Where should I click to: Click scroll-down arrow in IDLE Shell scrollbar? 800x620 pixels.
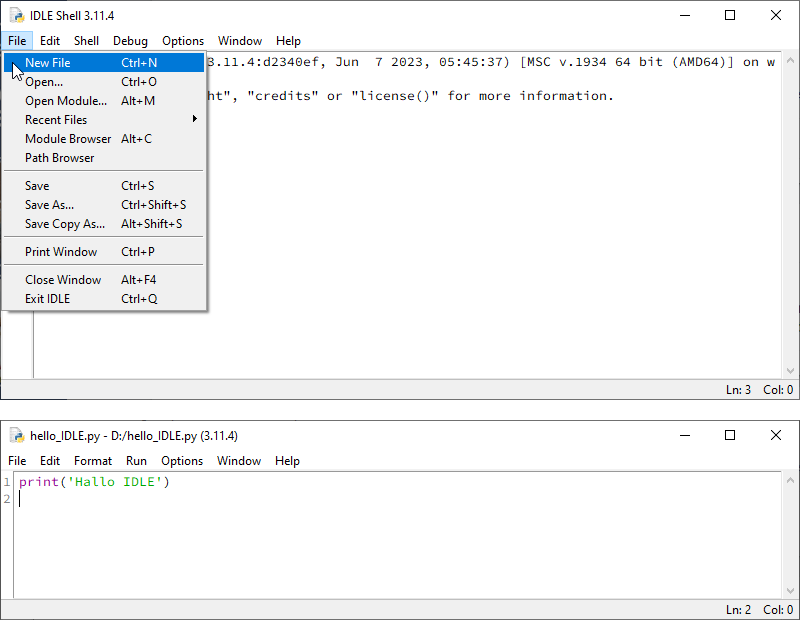pos(790,371)
